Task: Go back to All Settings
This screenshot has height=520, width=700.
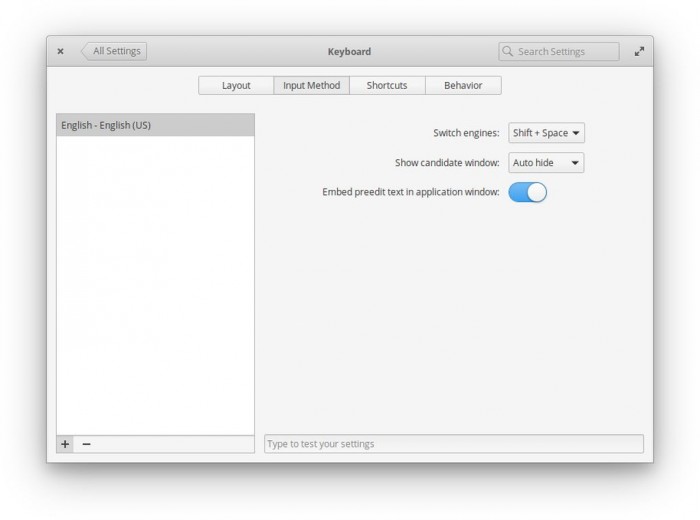Action: coord(115,51)
